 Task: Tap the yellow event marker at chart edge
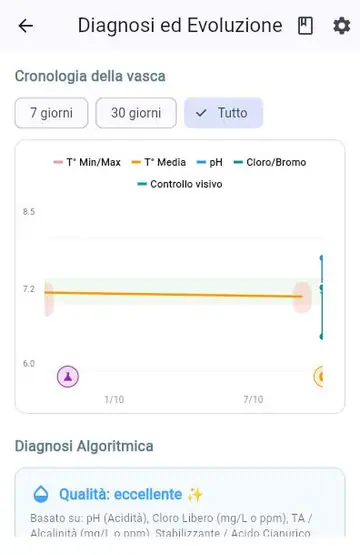[x=319, y=376]
